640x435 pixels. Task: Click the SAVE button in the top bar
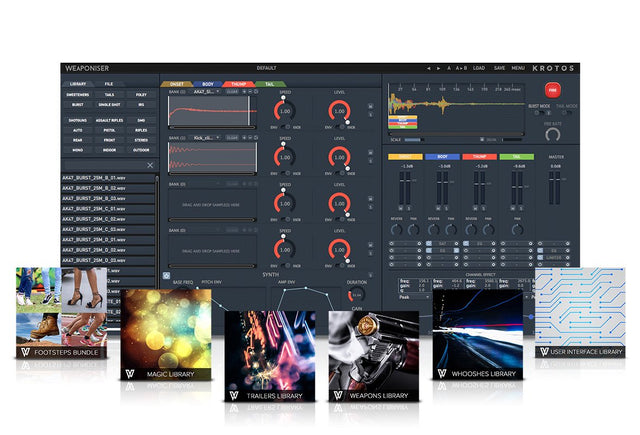tap(499, 68)
